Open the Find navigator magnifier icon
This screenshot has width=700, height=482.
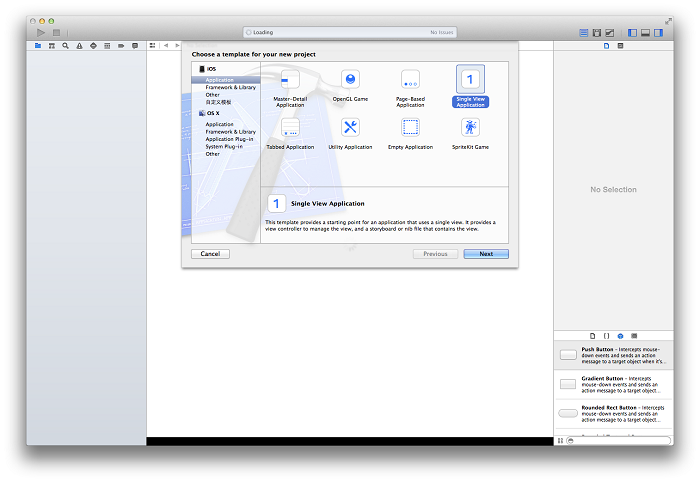coord(66,46)
